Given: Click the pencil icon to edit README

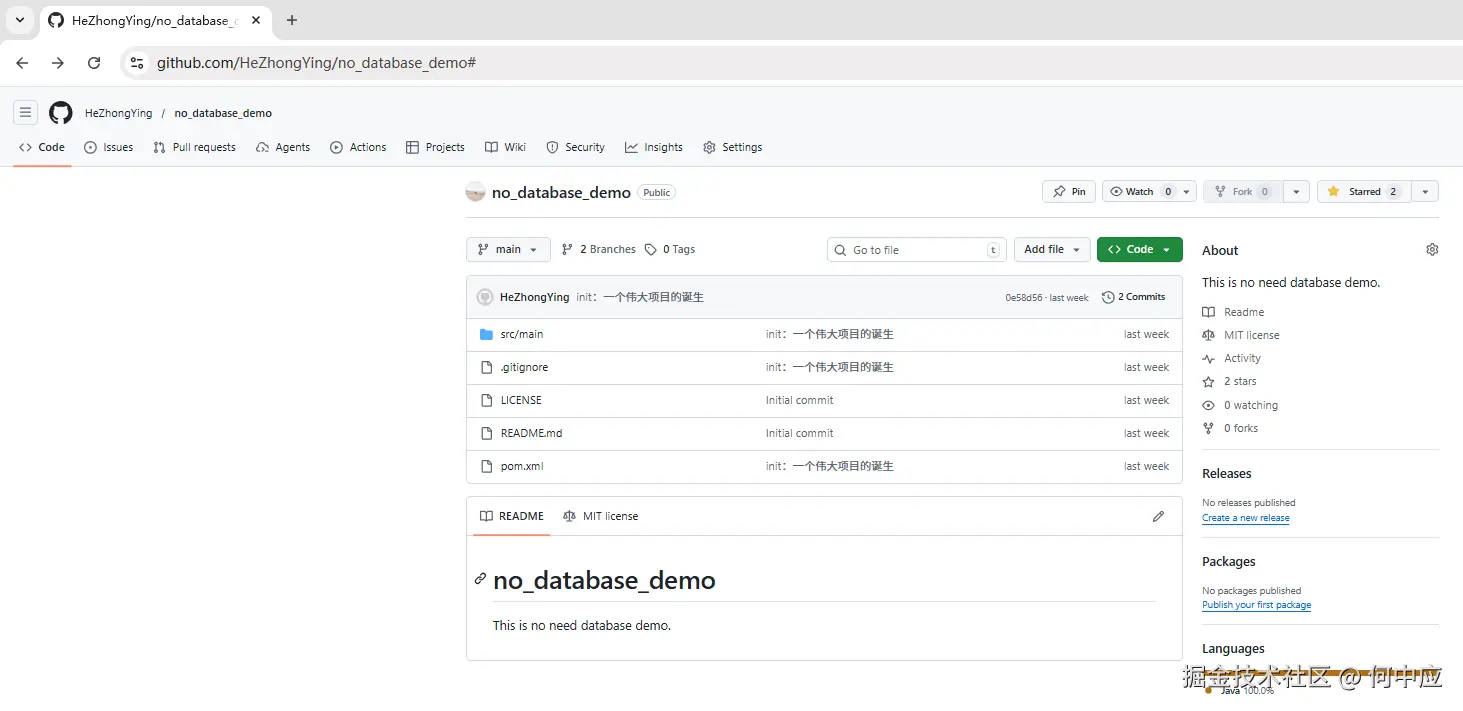Looking at the screenshot, I should pos(1158,516).
